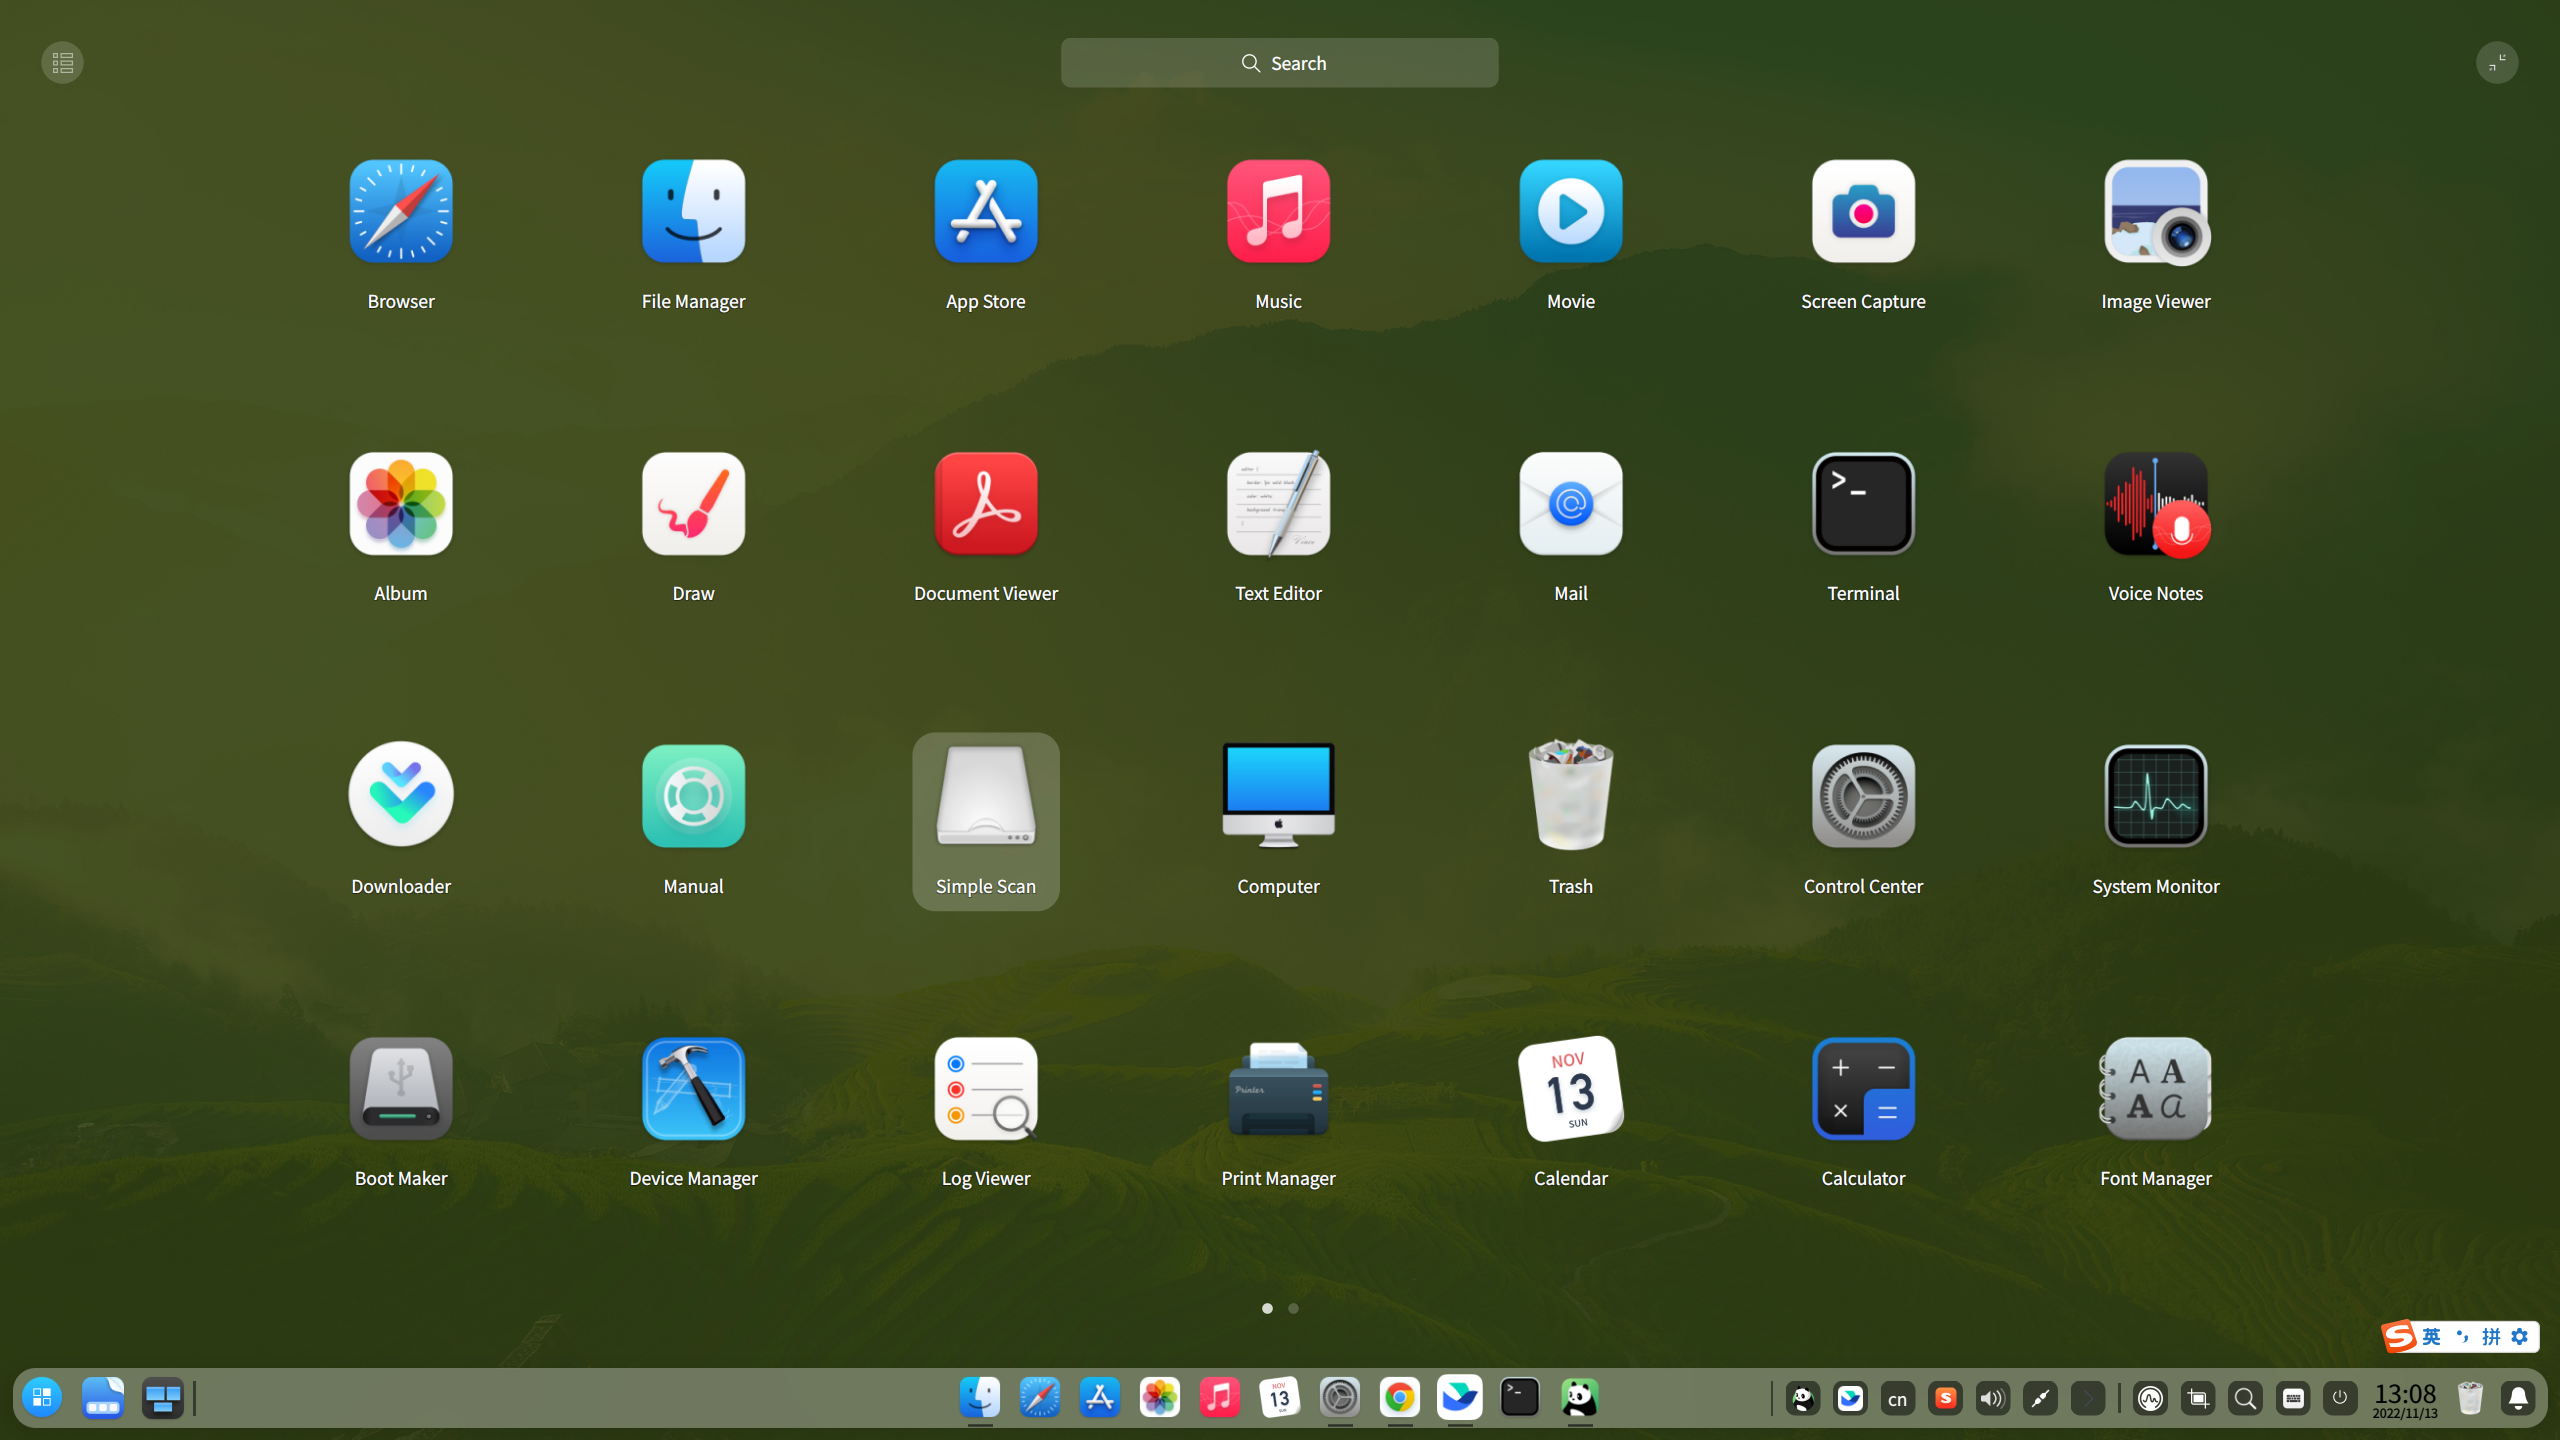Launch the Log Viewer app
Viewport: 2560px width, 1440px height.
pos(985,1089)
